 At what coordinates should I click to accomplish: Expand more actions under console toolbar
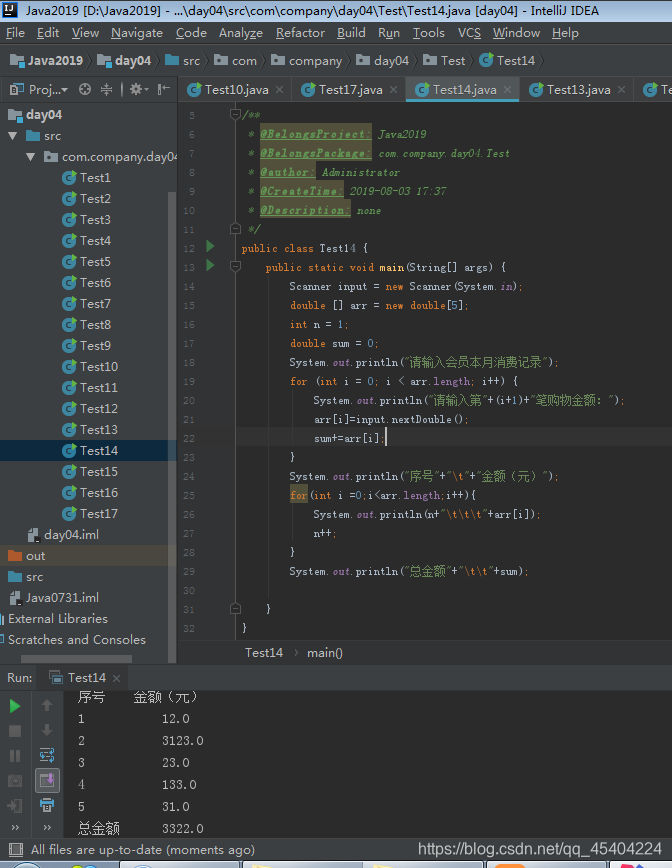(x=47, y=828)
